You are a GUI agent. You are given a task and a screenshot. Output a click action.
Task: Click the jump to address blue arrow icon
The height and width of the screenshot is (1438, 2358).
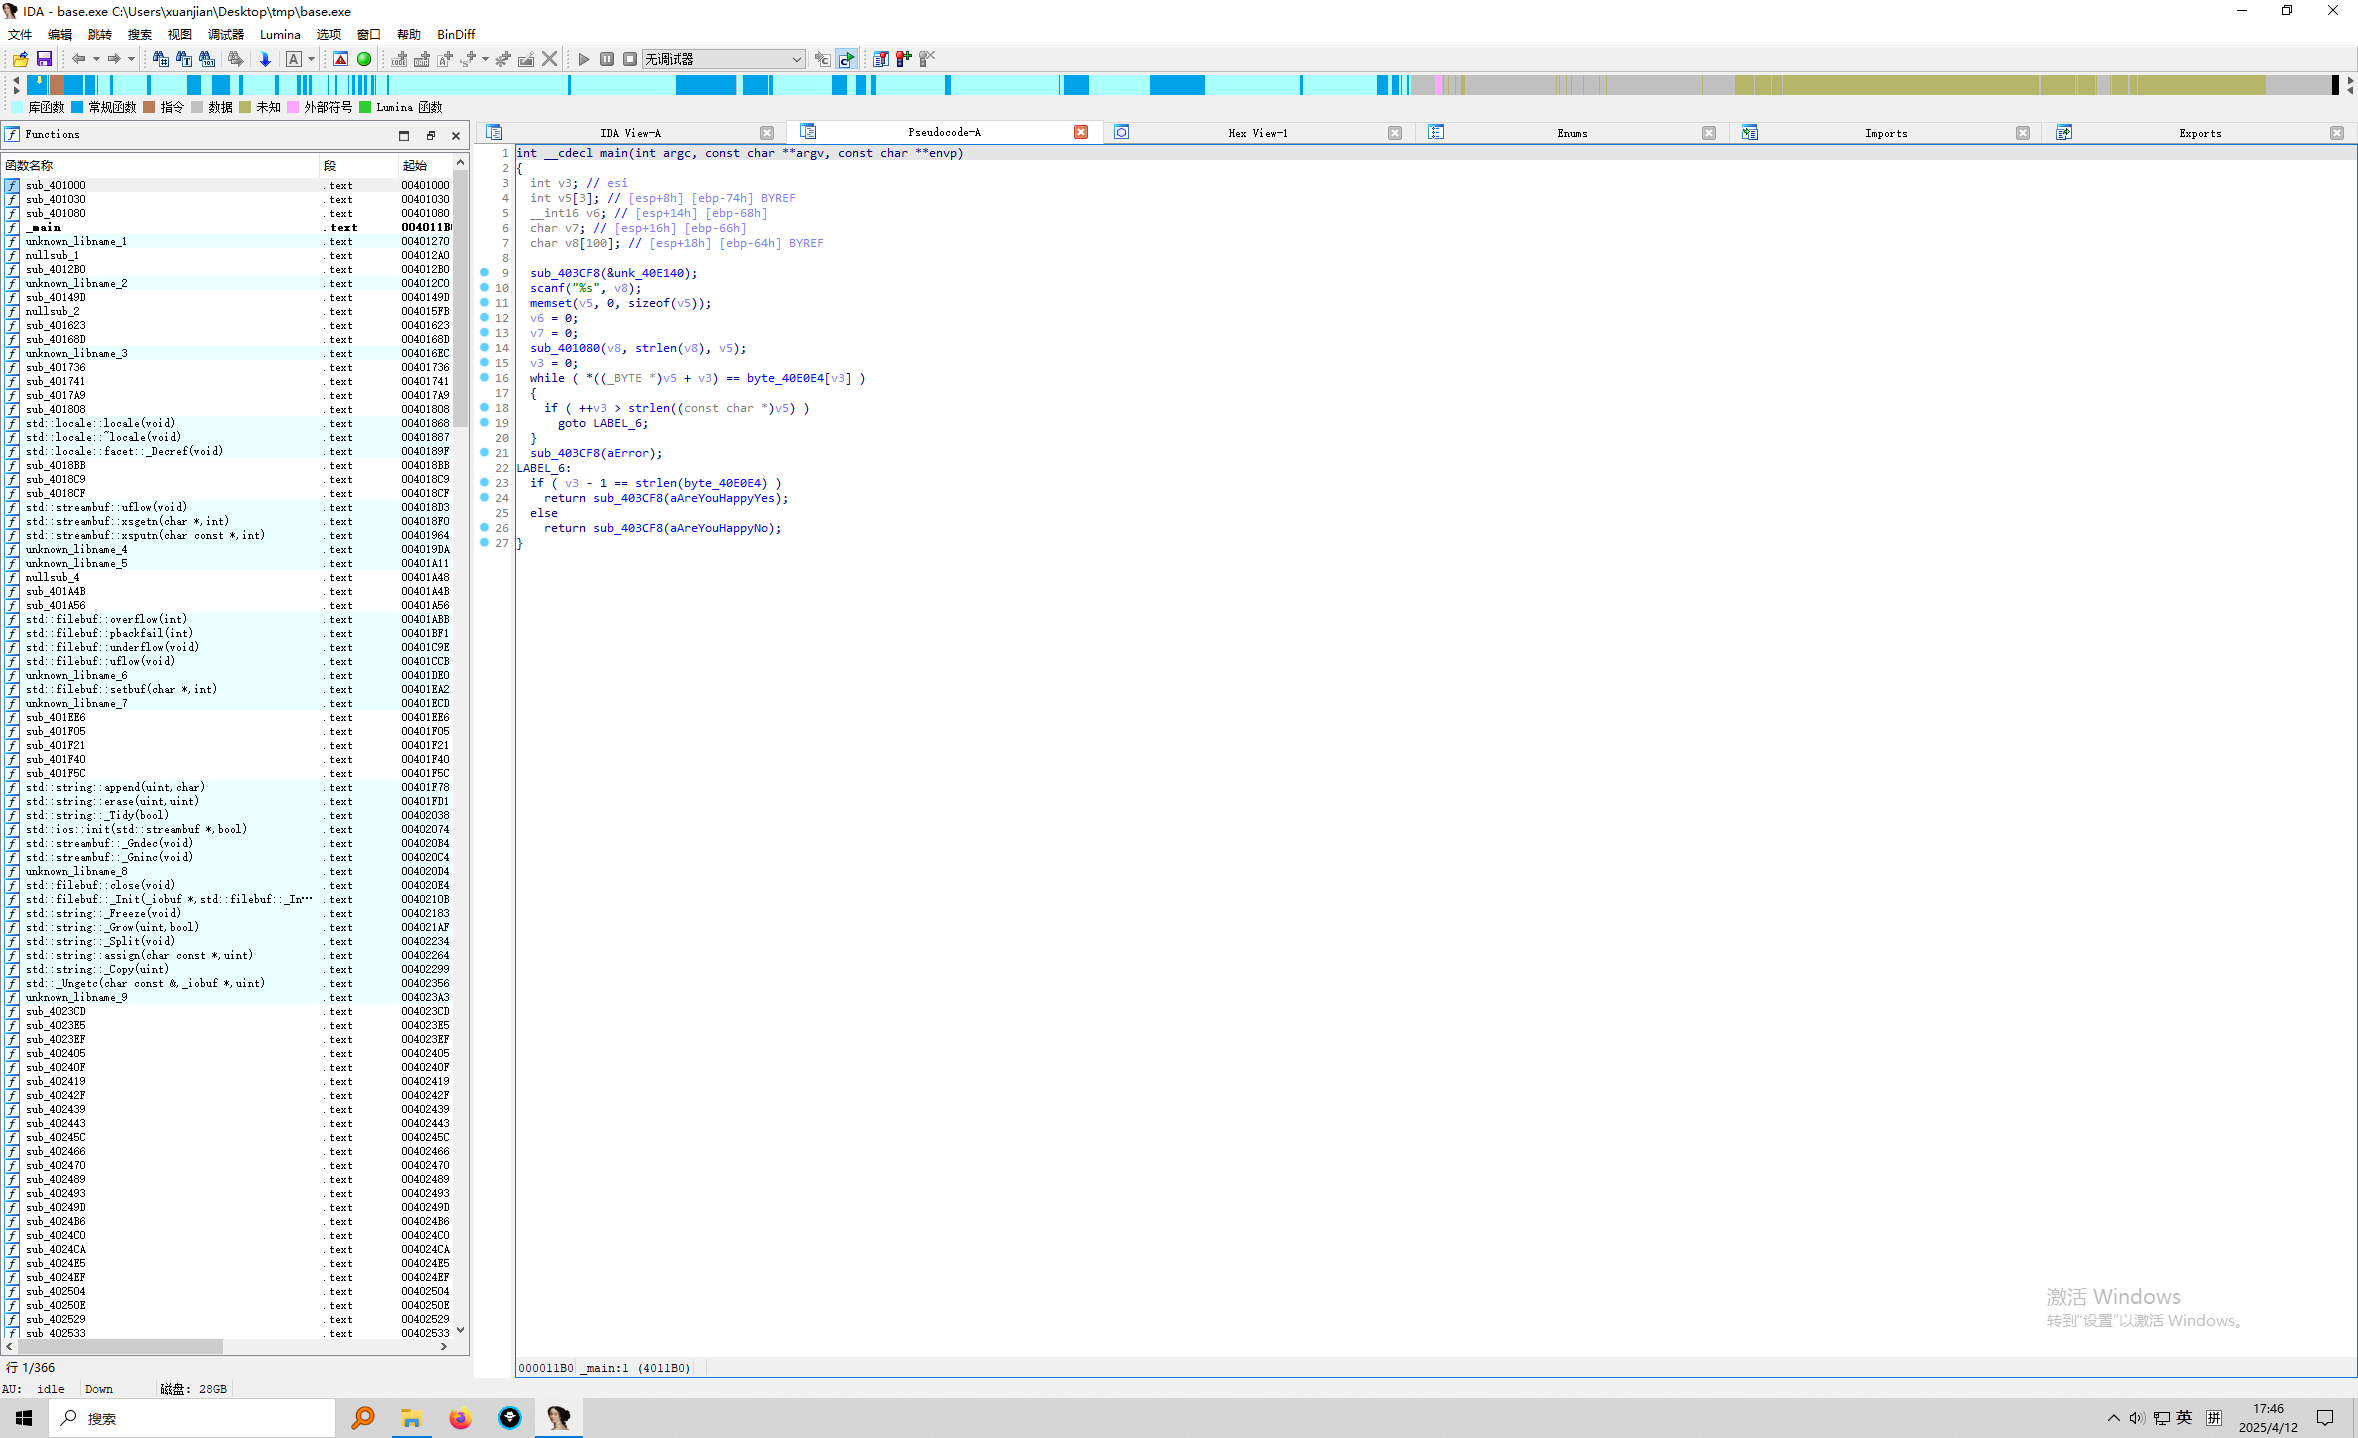click(x=265, y=59)
